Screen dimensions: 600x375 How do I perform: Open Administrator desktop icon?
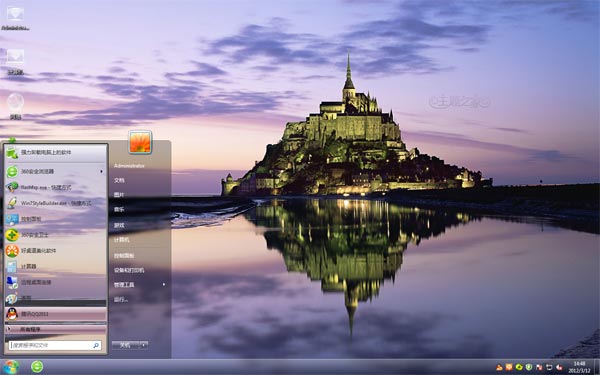point(15,18)
